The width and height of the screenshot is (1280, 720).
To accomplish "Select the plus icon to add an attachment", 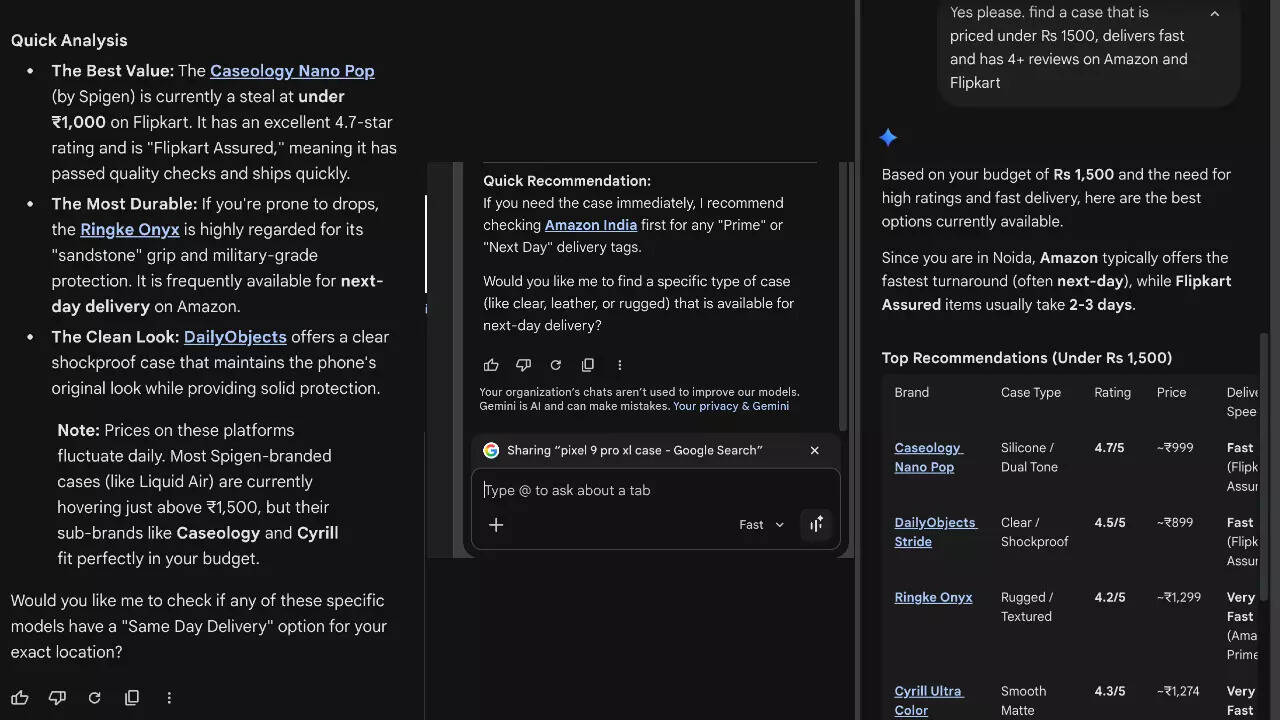I will click(496, 524).
